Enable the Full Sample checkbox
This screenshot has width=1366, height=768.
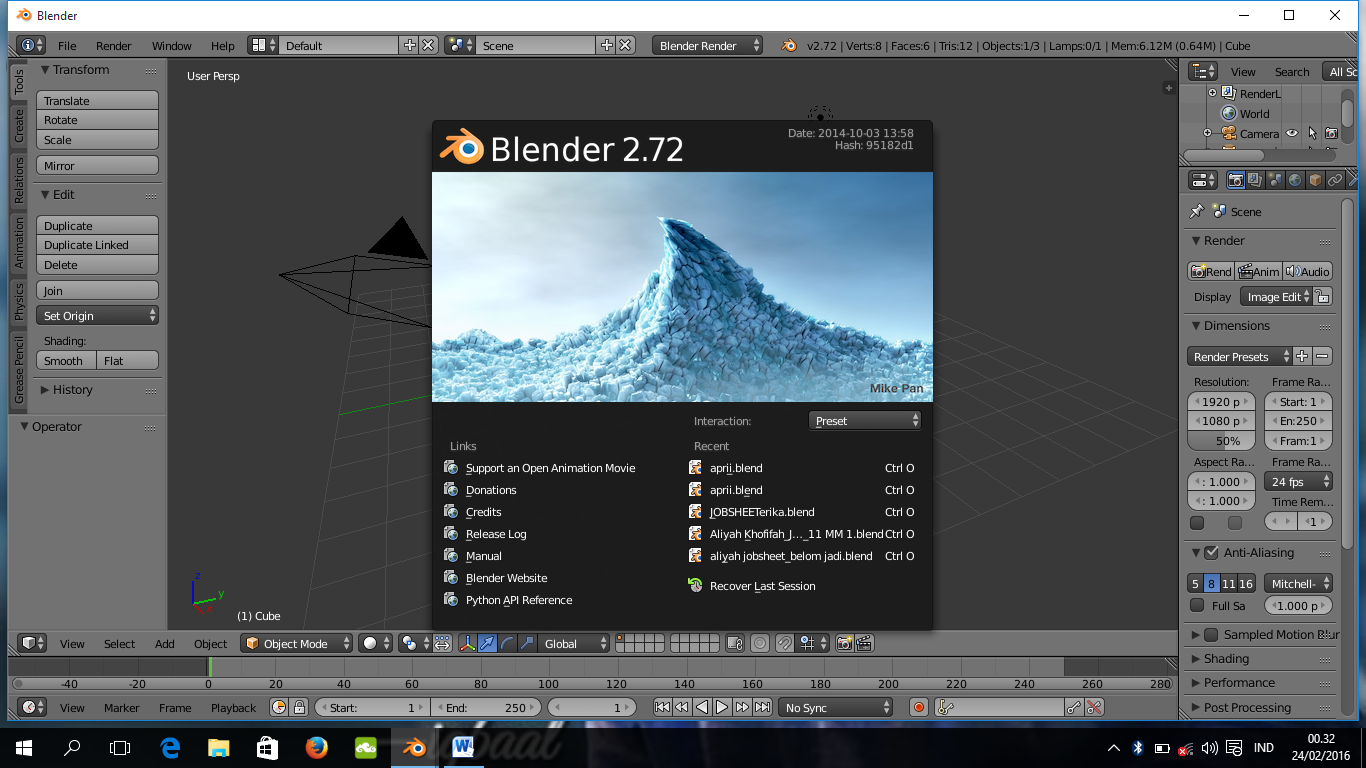1197,605
